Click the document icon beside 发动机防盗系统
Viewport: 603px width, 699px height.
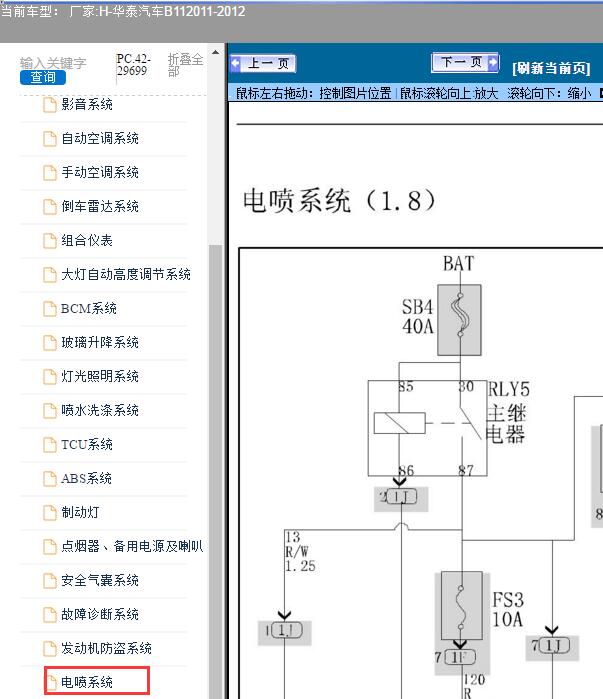[x=50, y=648]
